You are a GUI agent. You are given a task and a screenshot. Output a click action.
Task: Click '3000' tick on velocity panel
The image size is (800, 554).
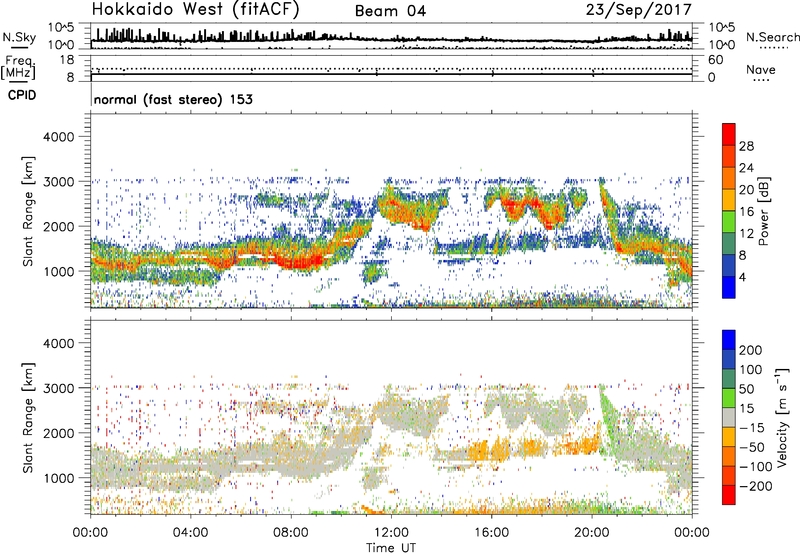pyautogui.click(x=59, y=388)
